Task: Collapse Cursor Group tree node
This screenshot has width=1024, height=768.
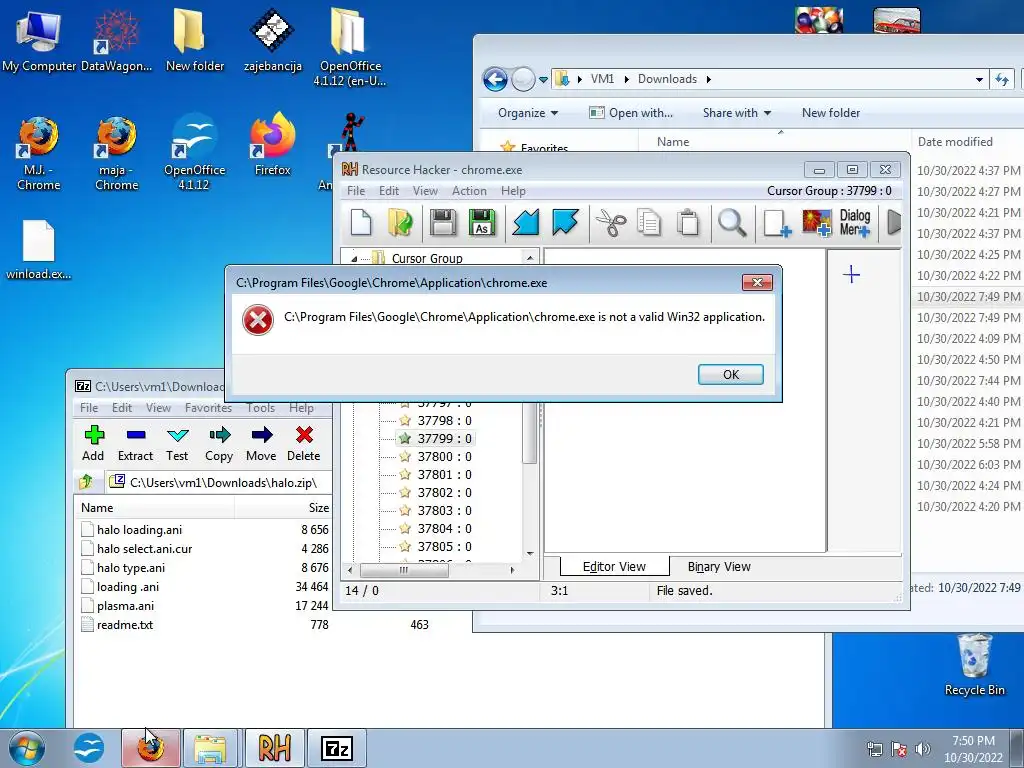Action: [354, 259]
